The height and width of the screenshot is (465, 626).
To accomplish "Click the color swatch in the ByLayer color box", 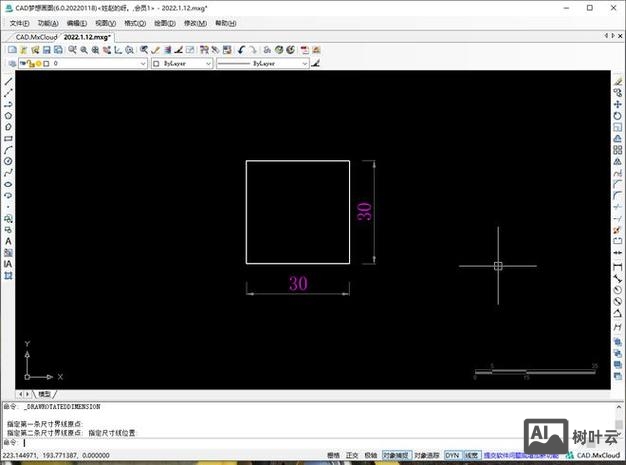I will [157, 63].
